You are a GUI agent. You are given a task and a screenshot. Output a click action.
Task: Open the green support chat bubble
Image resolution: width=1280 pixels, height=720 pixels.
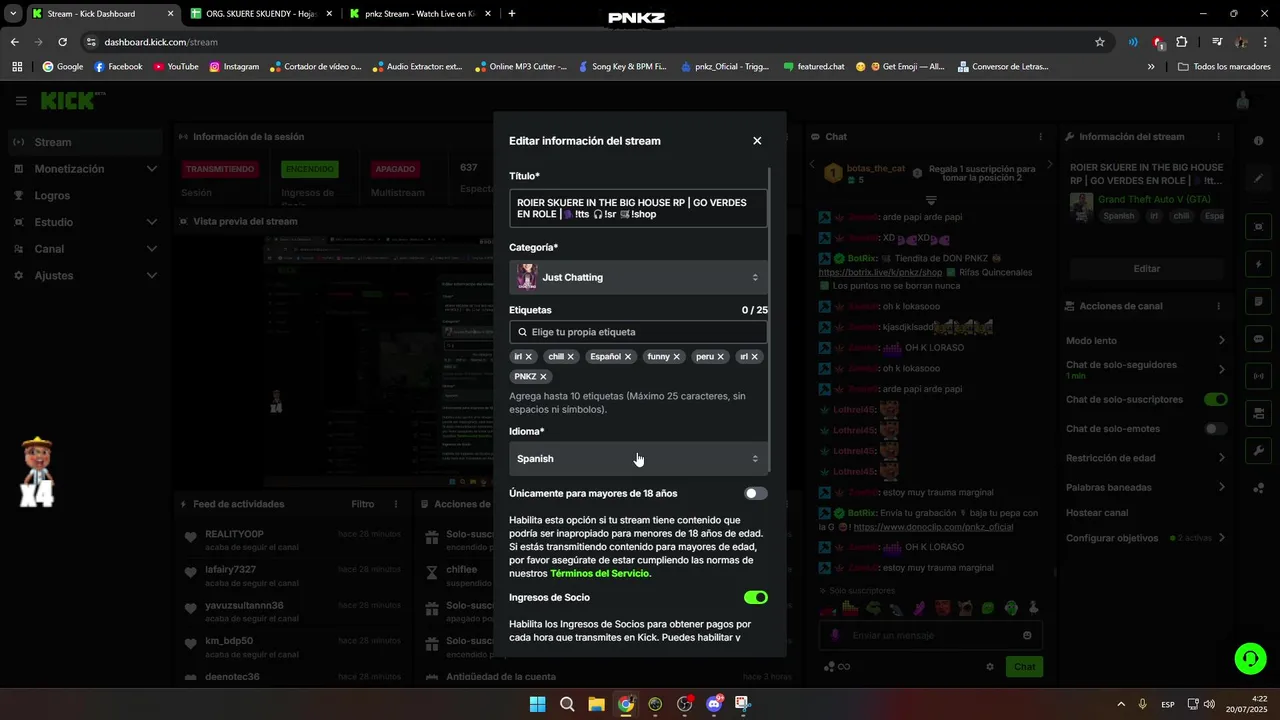click(x=1250, y=658)
